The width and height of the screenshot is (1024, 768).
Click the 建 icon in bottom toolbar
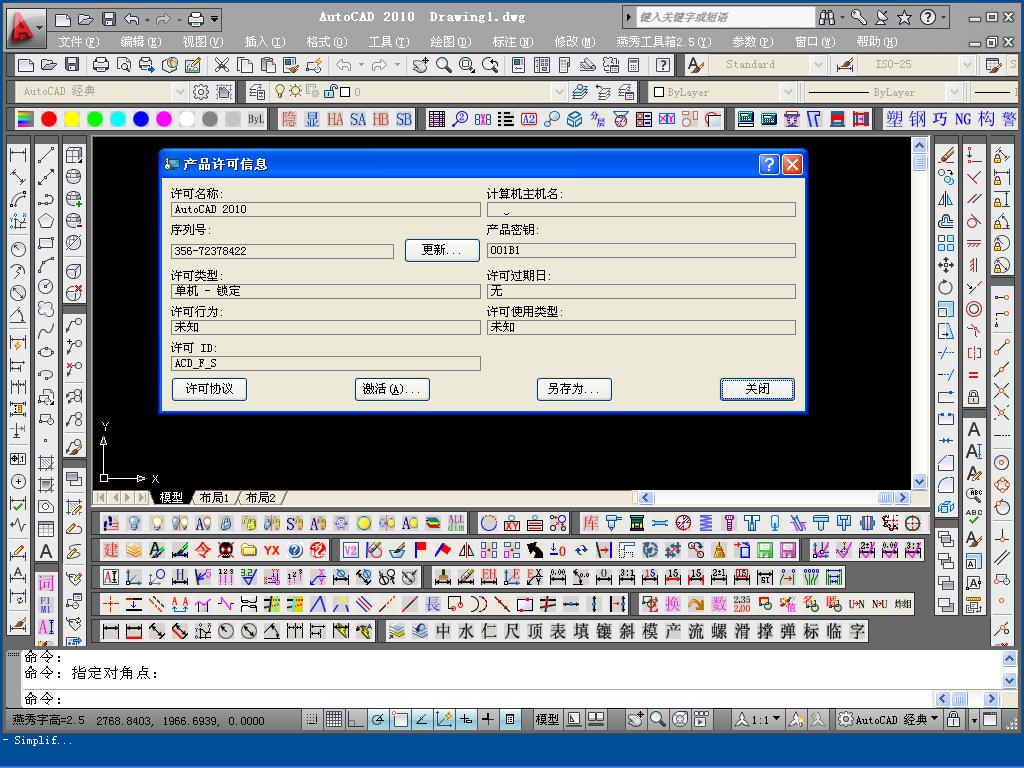(x=111, y=550)
